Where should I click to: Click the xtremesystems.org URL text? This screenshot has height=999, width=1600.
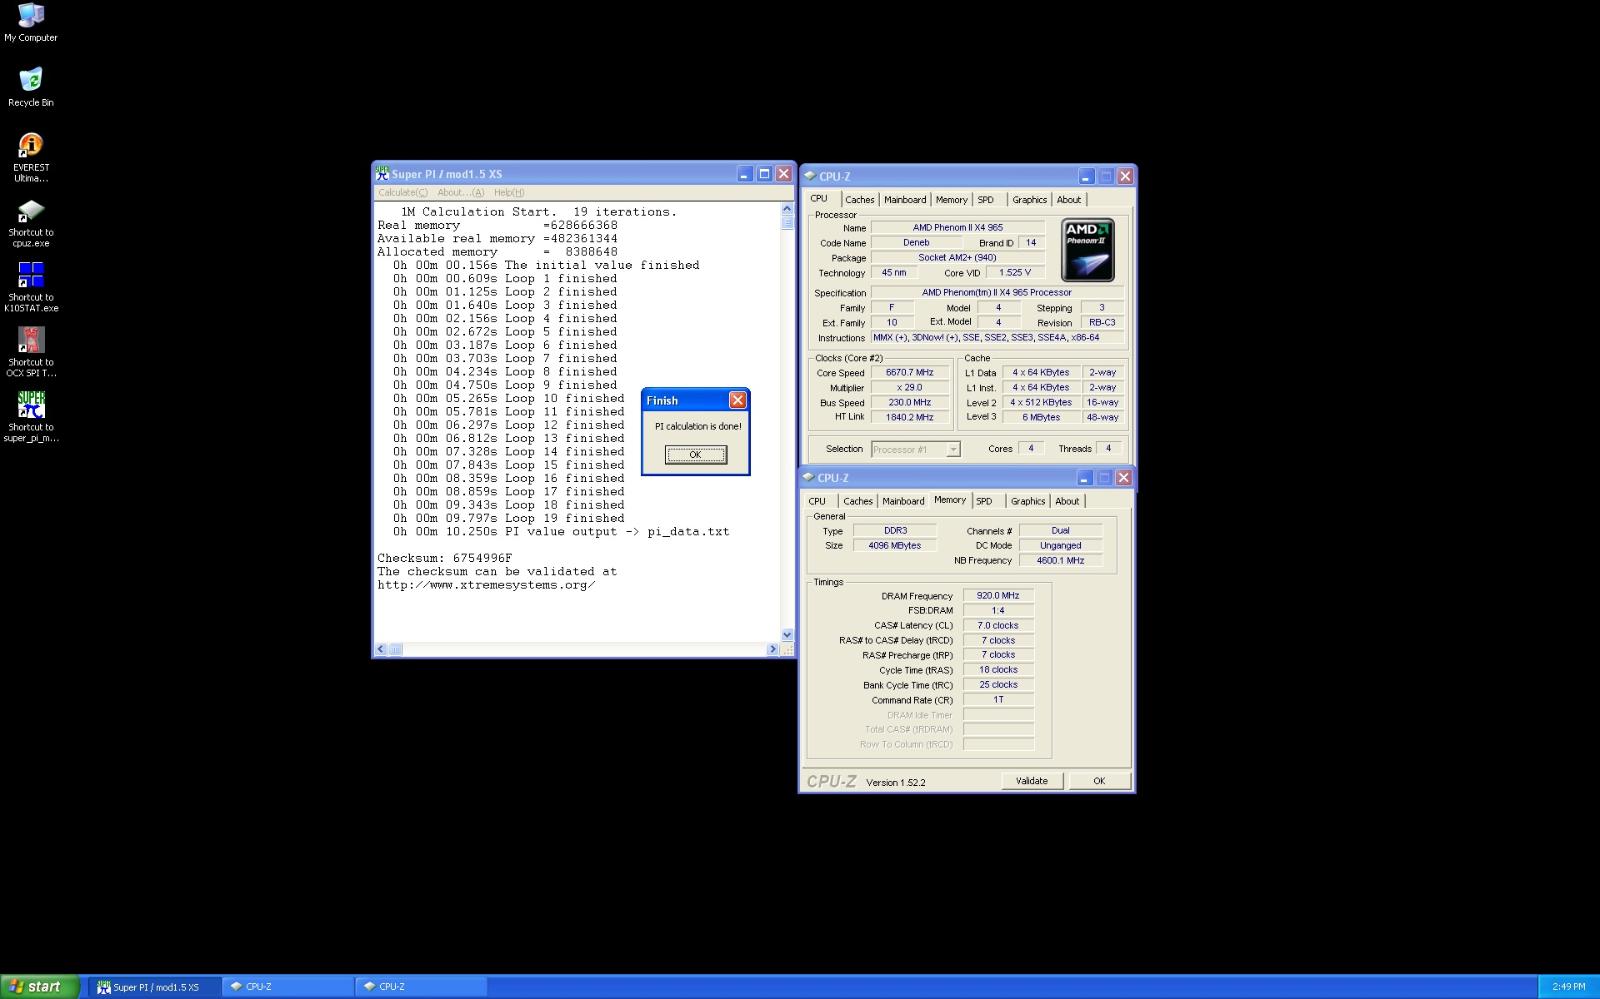coord(486,585)
